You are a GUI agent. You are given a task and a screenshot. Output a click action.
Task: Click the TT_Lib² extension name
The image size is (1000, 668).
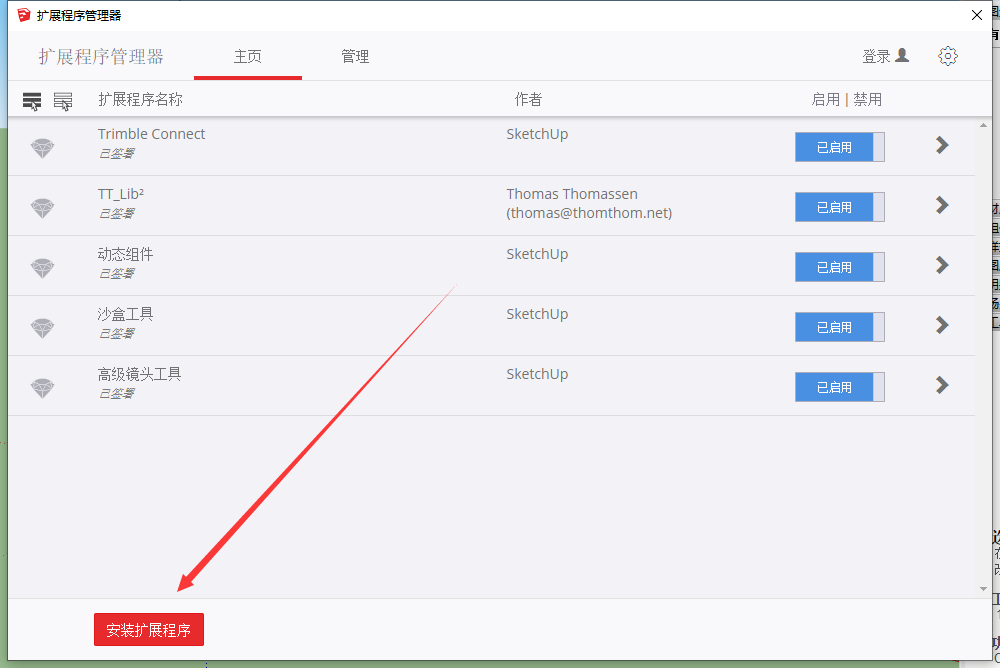pos(121,194)
